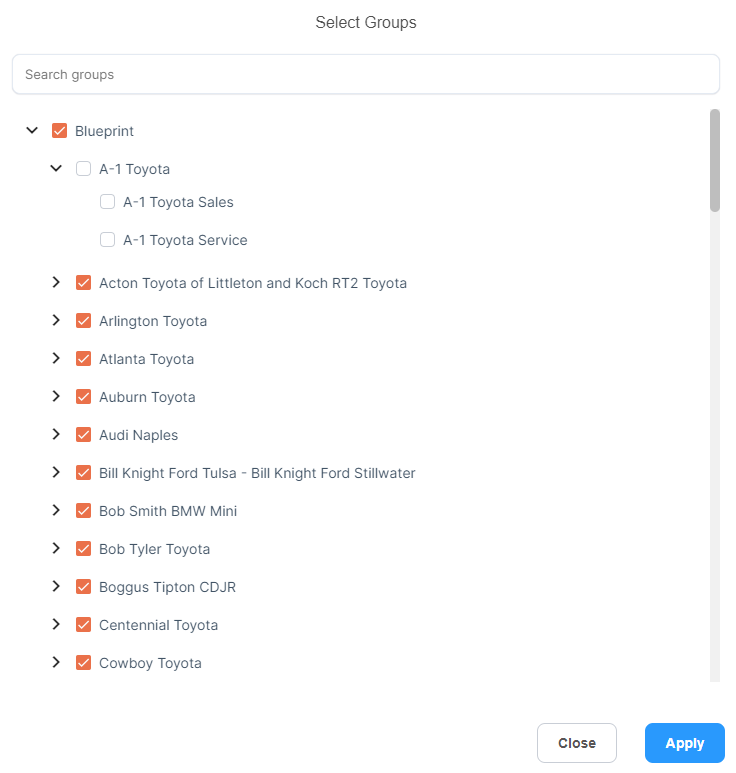Uncheck the Blueprint checkbox
This screenshot has width=736, height=773.
(x=59, y=131)
